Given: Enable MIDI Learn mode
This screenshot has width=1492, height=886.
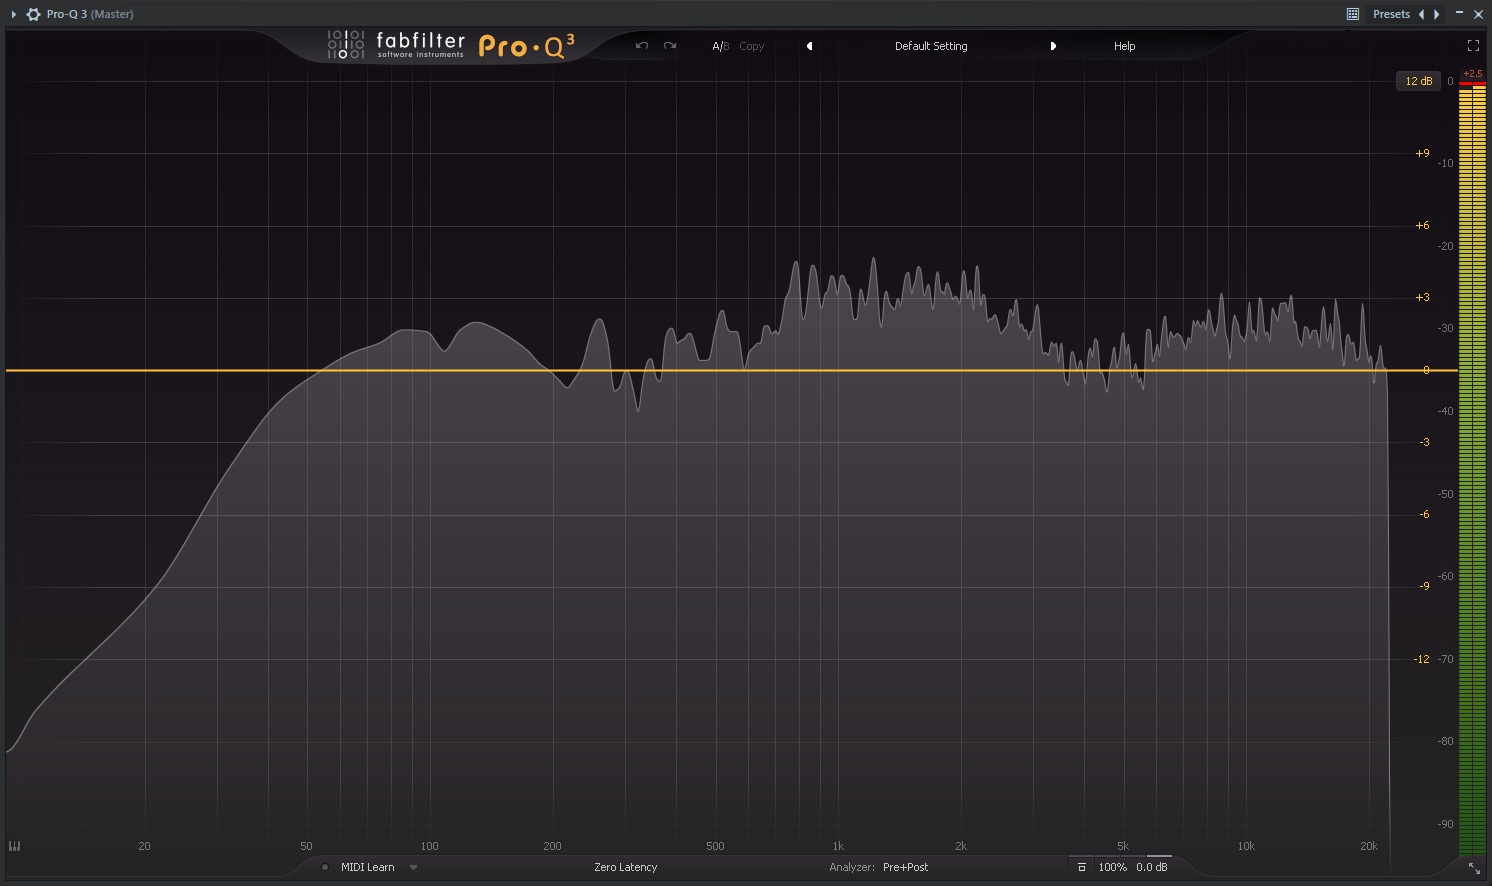Looking at the screenshot, I should point(367,867).
